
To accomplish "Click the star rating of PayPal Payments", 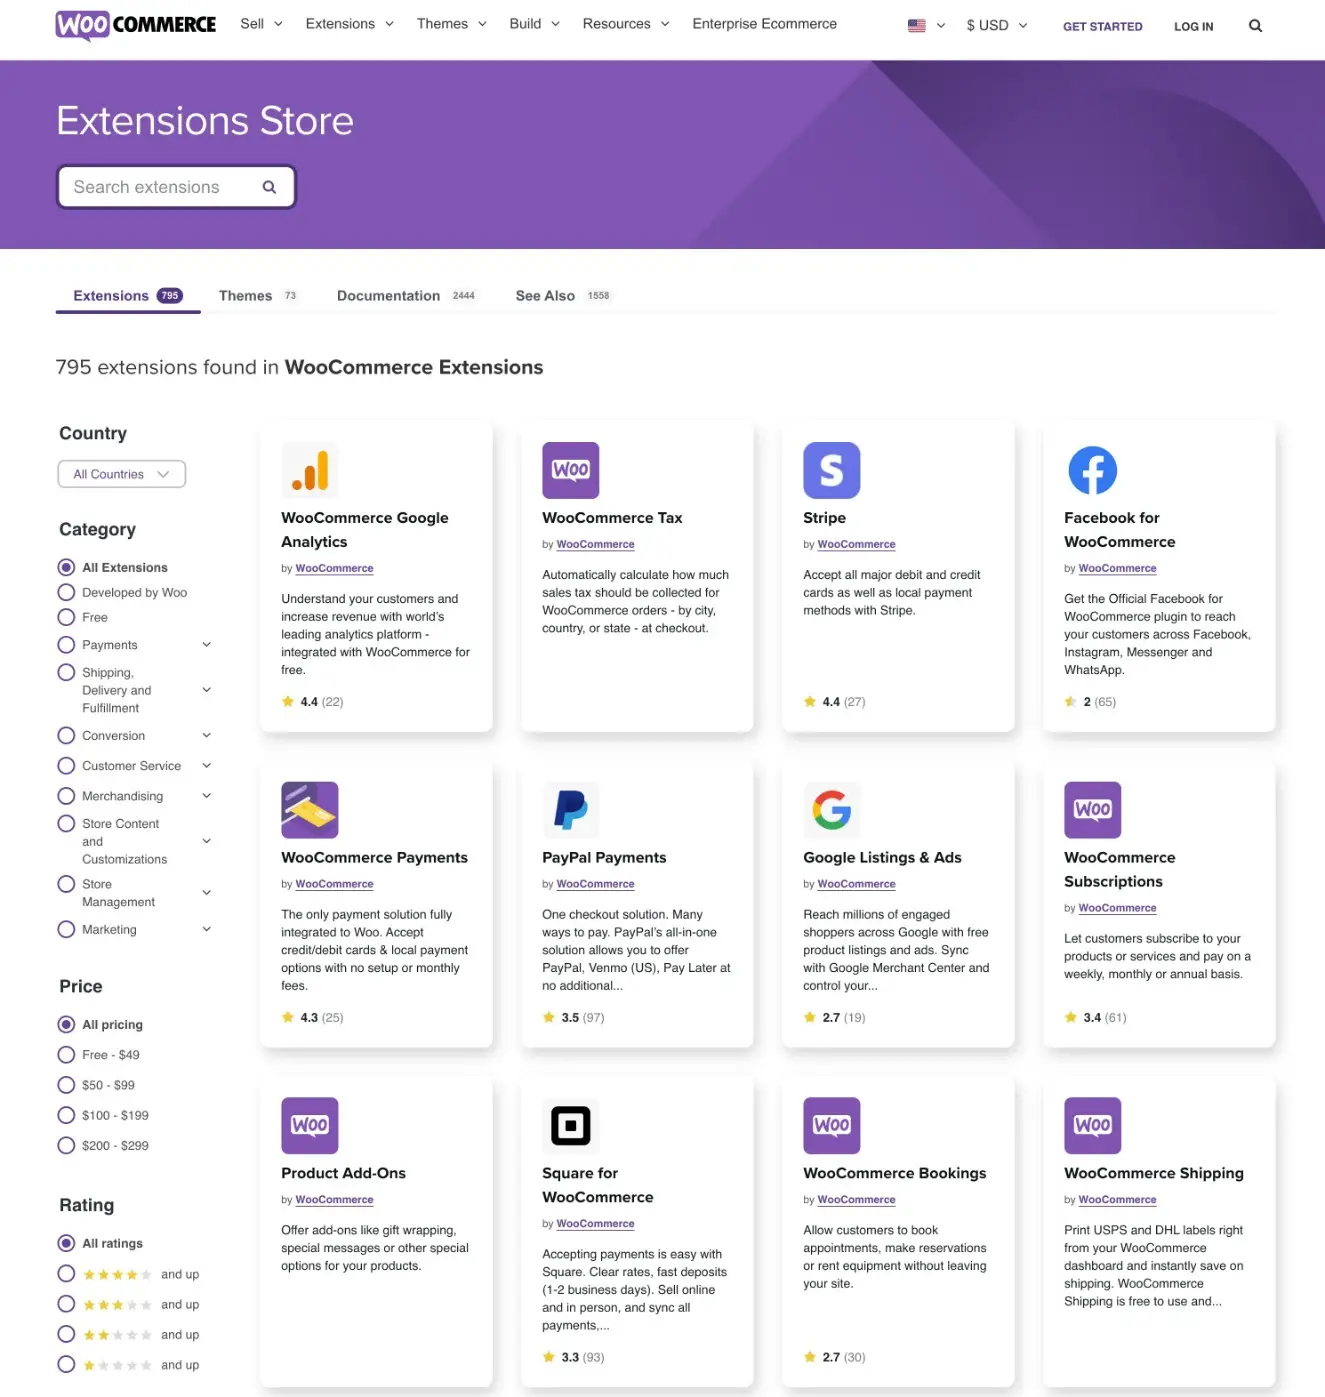I will pos(573,1018).
